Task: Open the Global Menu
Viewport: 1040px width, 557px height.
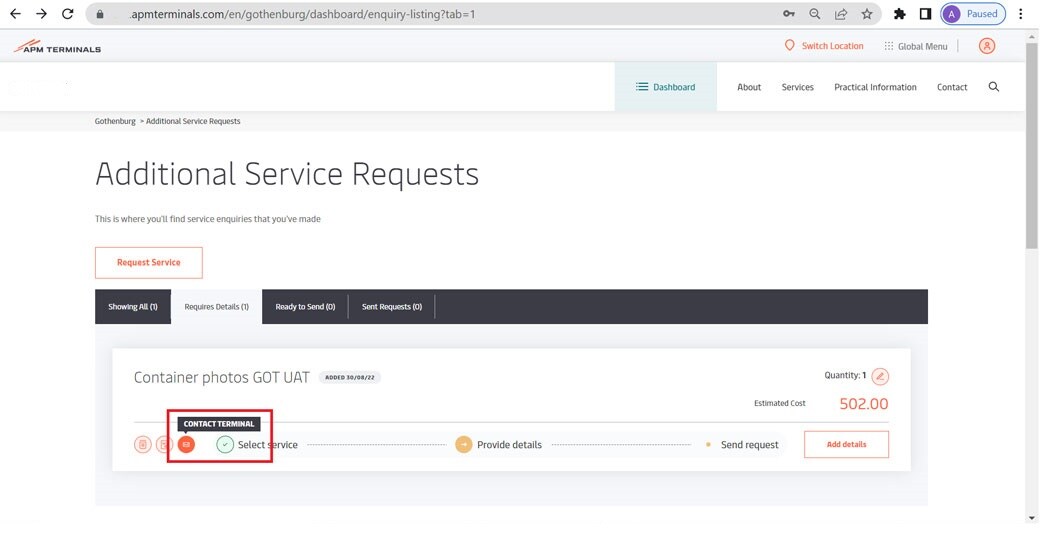Action: click(915, 46)
